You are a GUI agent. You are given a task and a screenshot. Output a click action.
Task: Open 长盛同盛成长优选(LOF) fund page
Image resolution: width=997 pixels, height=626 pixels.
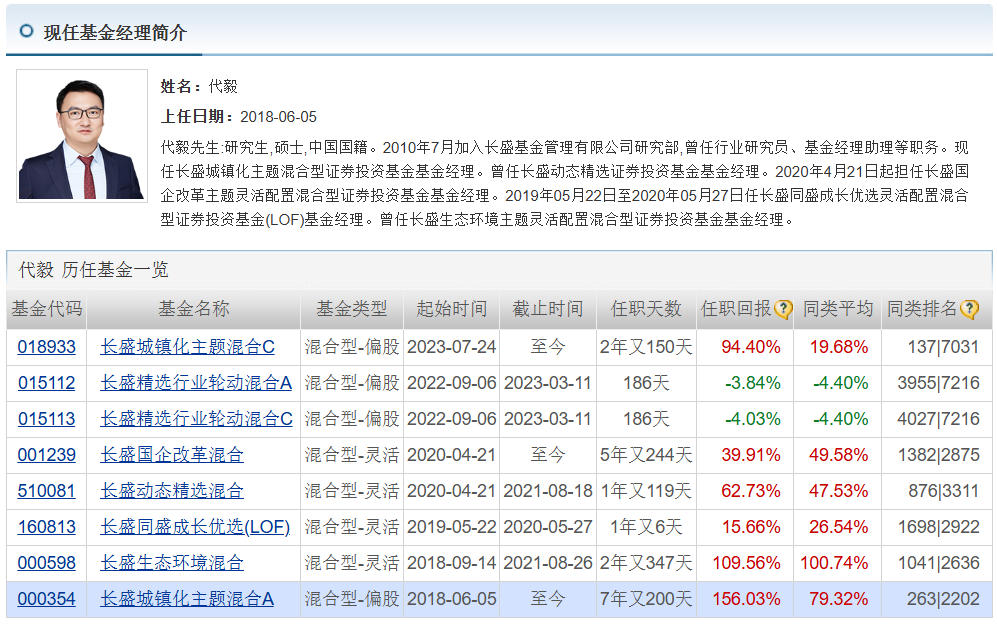tap(195, 527)
